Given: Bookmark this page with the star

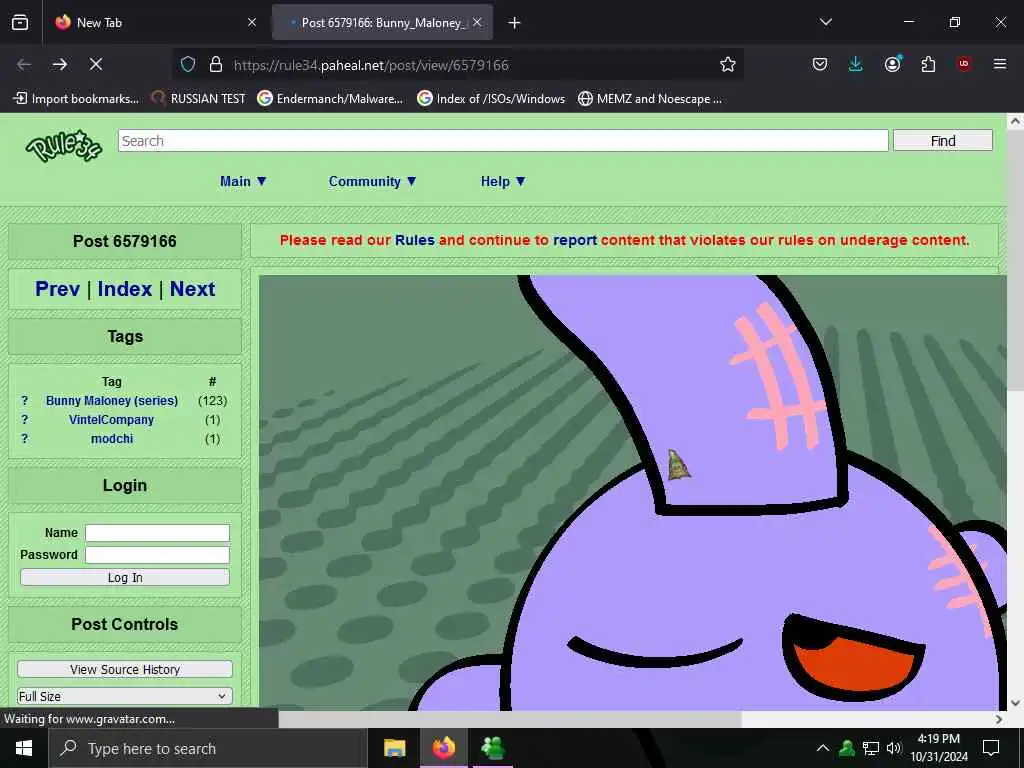Looking at the screenshot, I should [728, 64].
